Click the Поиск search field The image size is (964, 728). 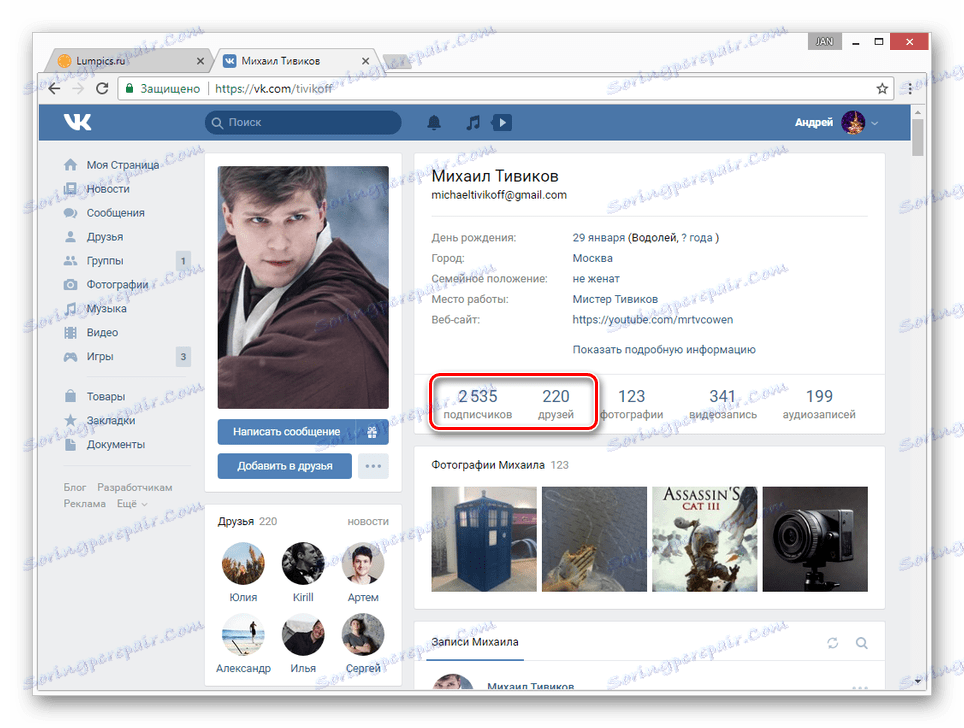tap(303, 122)
